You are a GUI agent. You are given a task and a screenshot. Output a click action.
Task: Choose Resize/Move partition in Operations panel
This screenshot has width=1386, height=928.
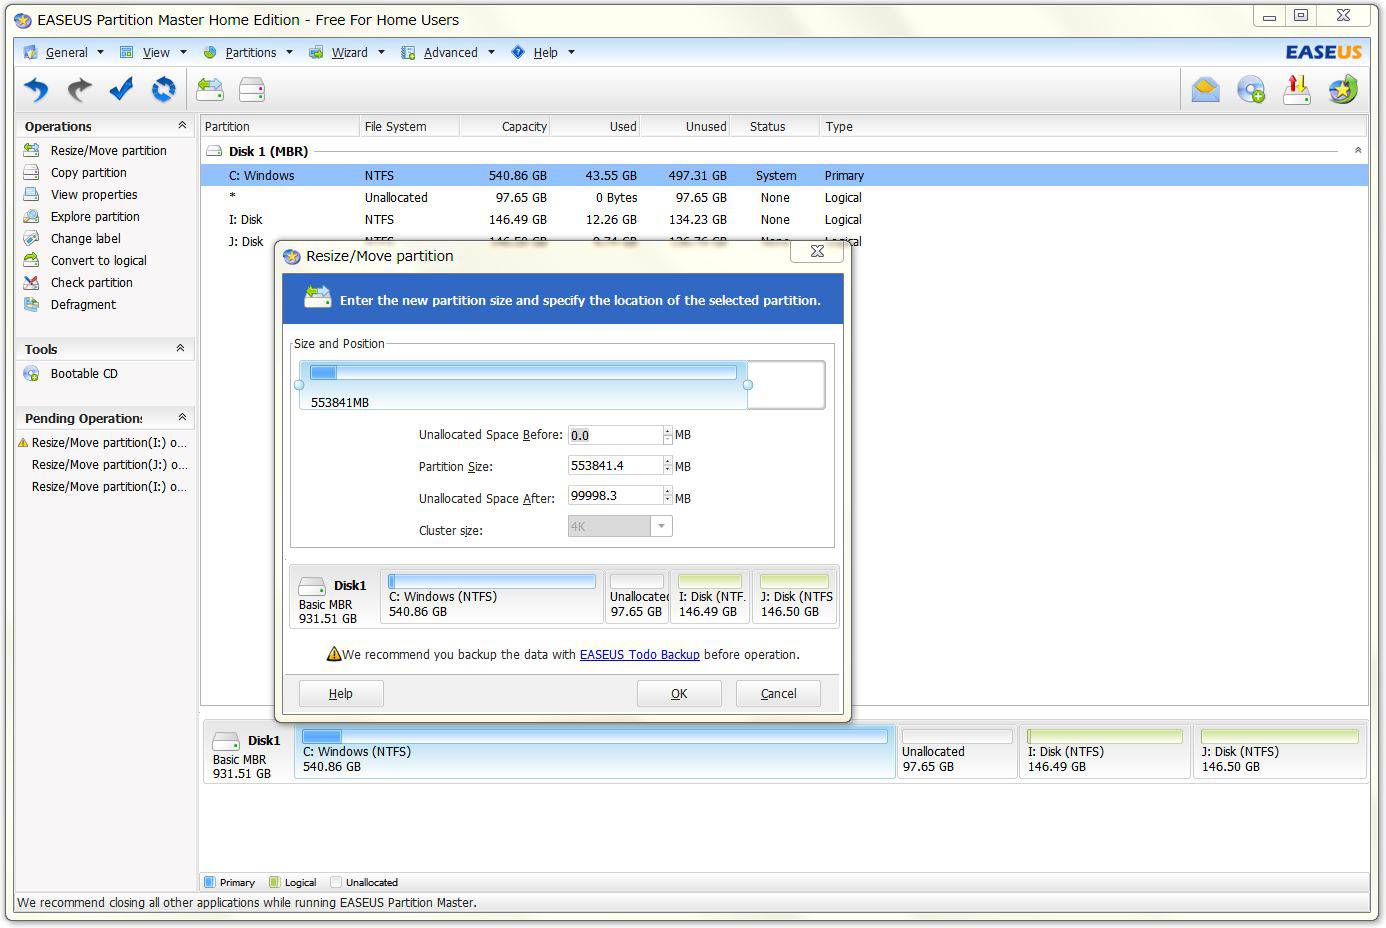[109, 151]
